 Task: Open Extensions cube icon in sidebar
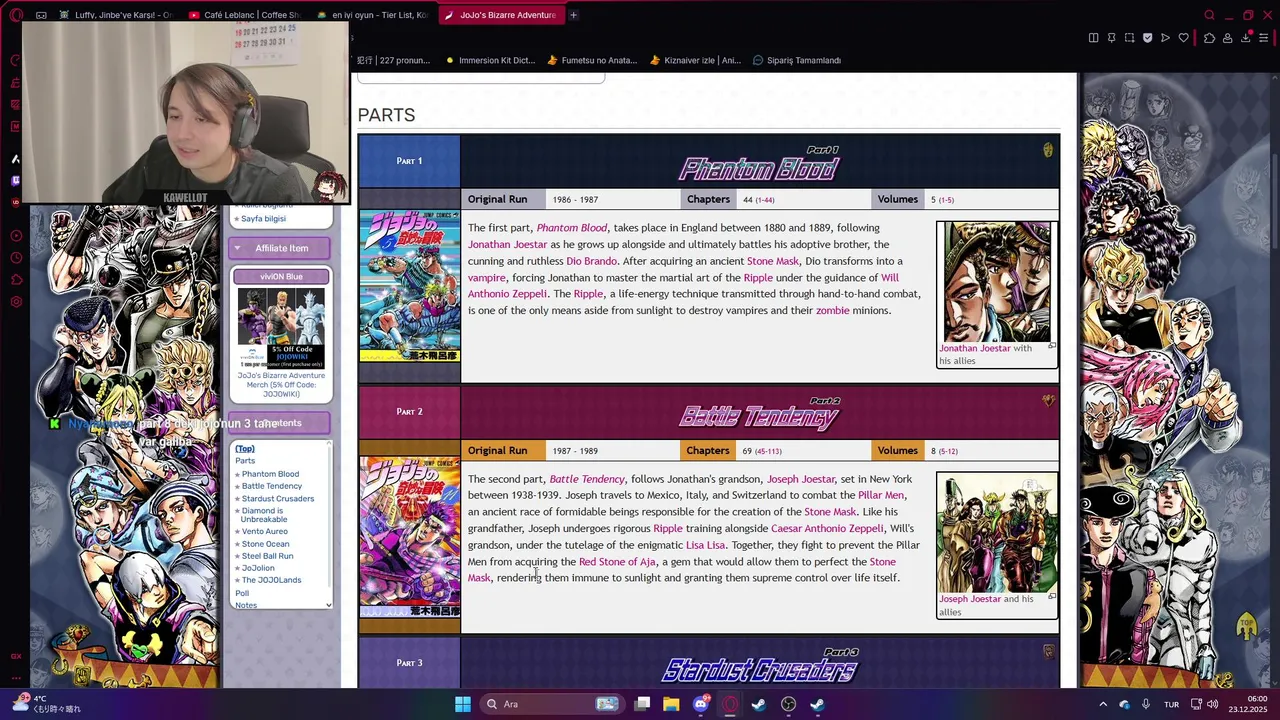pos(16,280)
